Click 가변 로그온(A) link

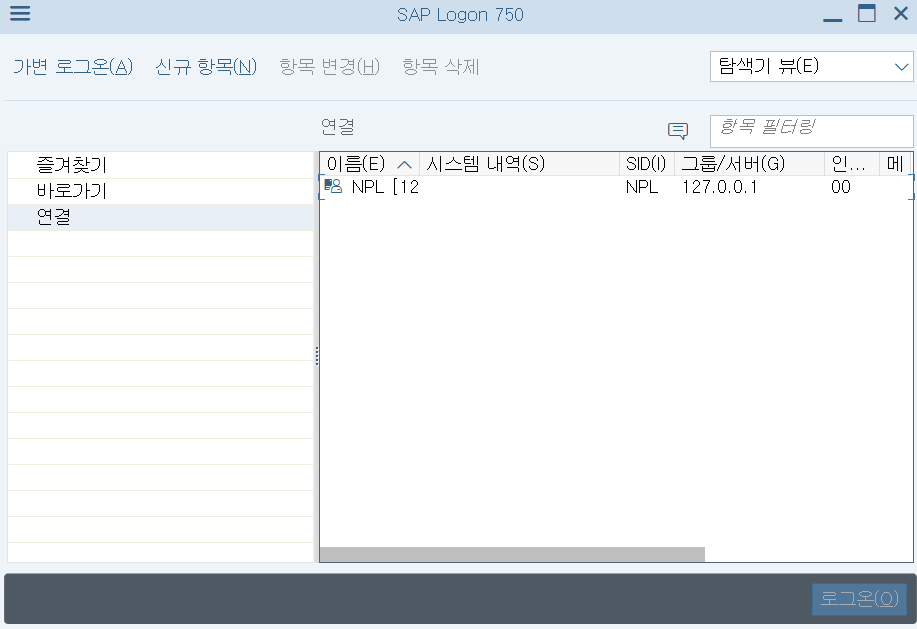tap(73, 67)
